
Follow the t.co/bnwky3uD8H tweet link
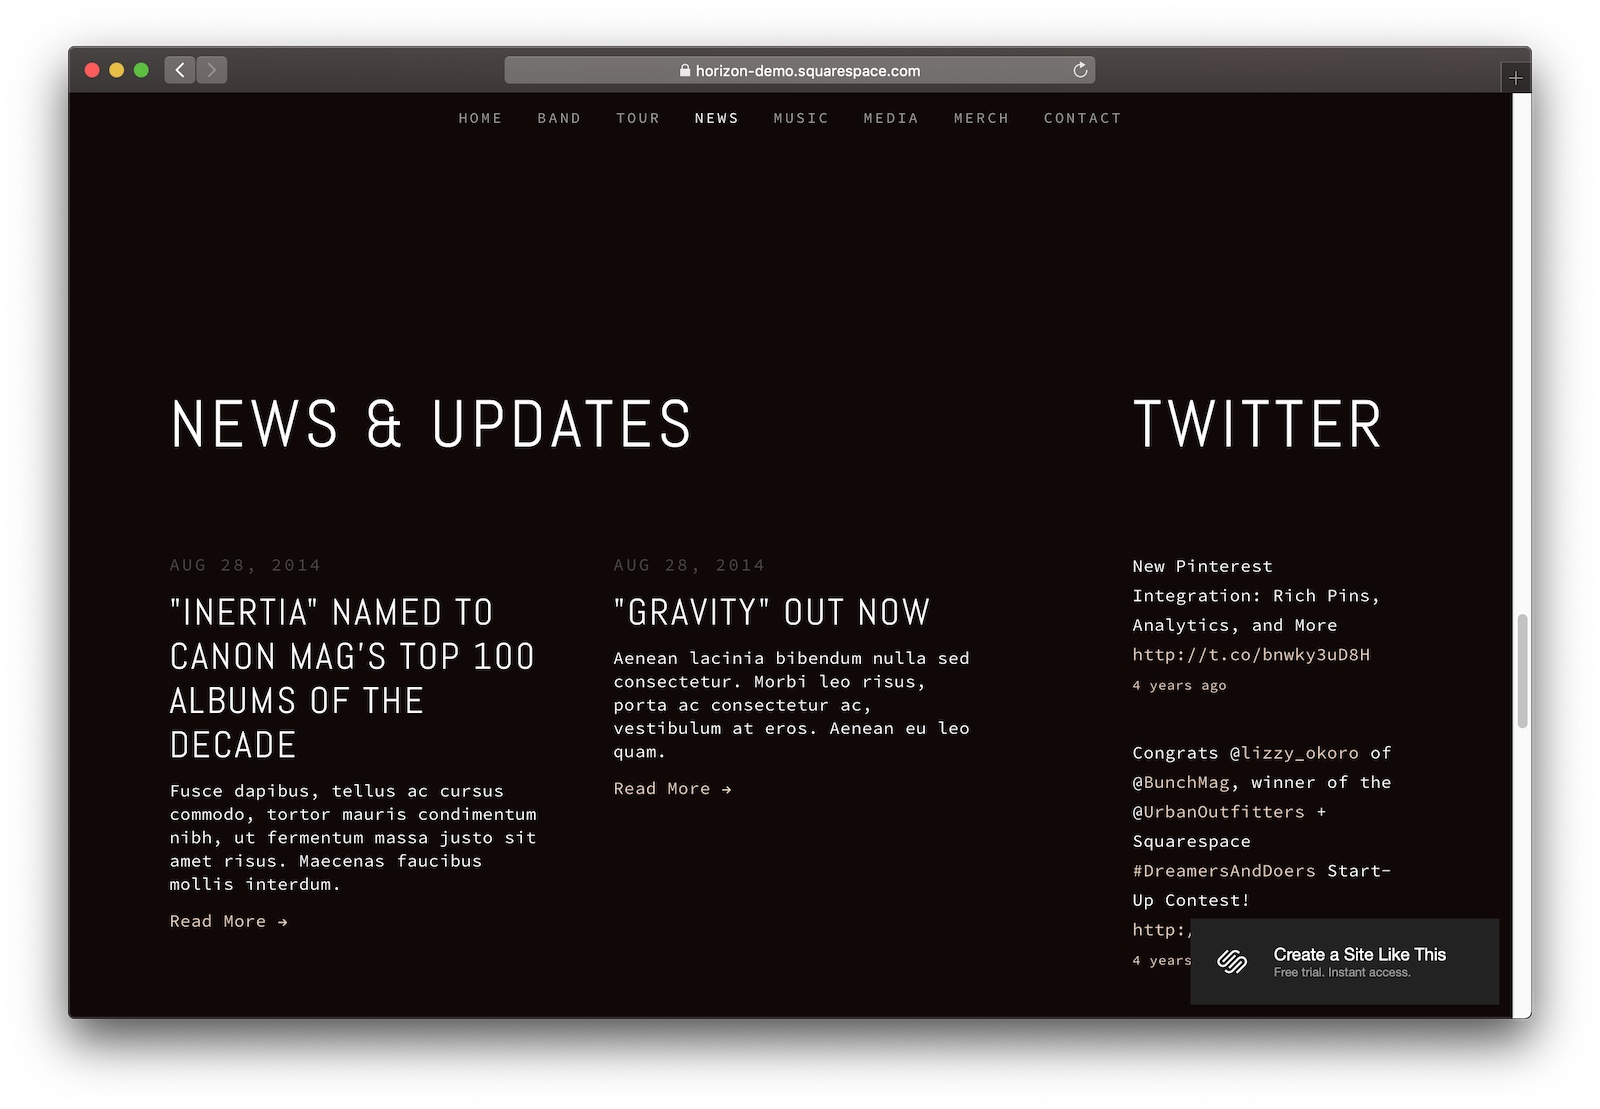tap(1251, 655)
